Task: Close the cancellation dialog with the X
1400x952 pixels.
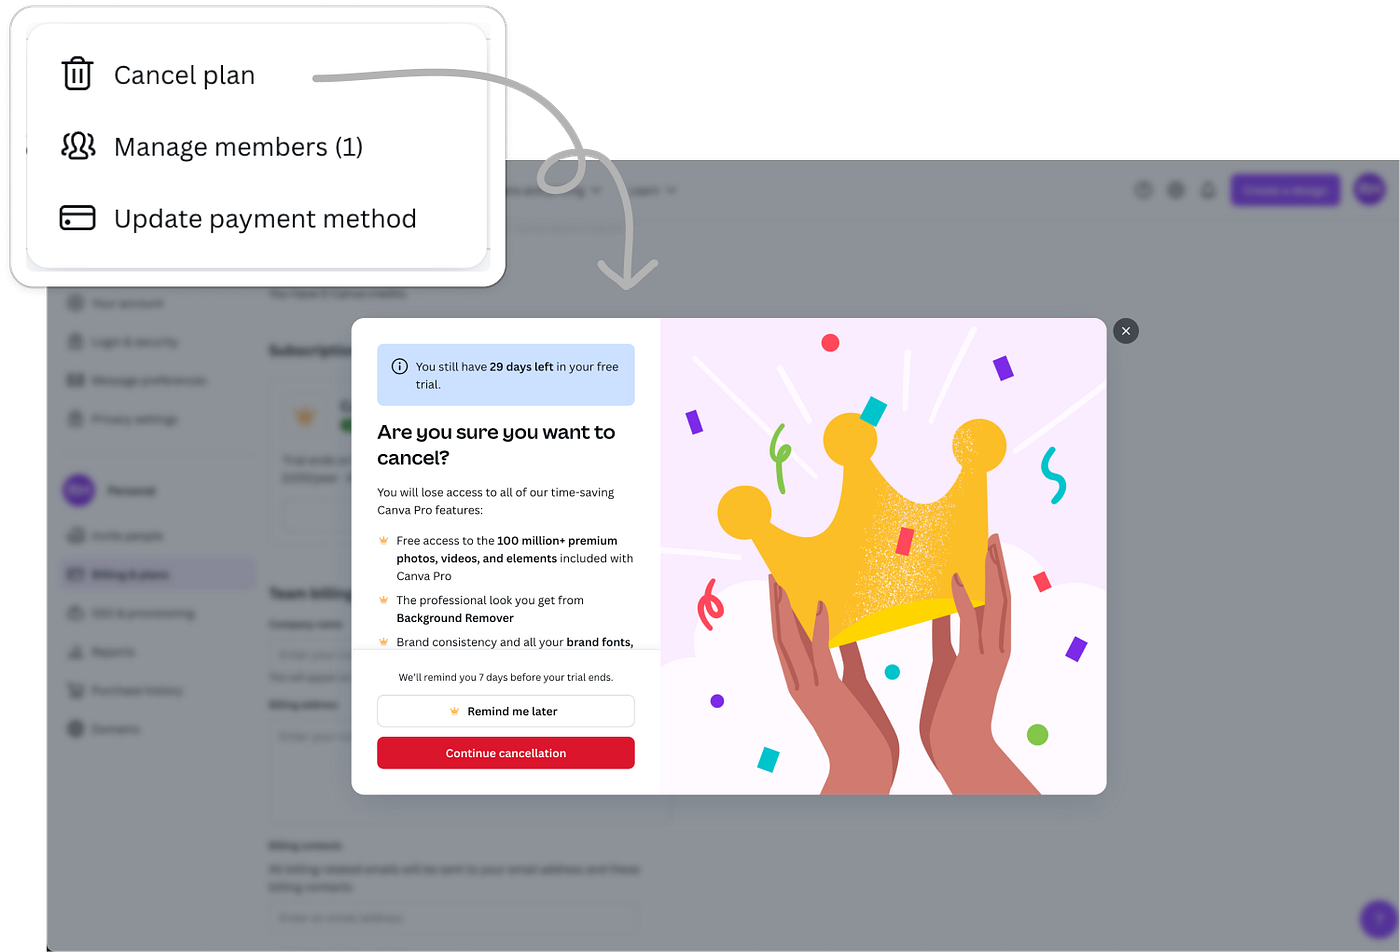Action: (x=1126, y=331)
